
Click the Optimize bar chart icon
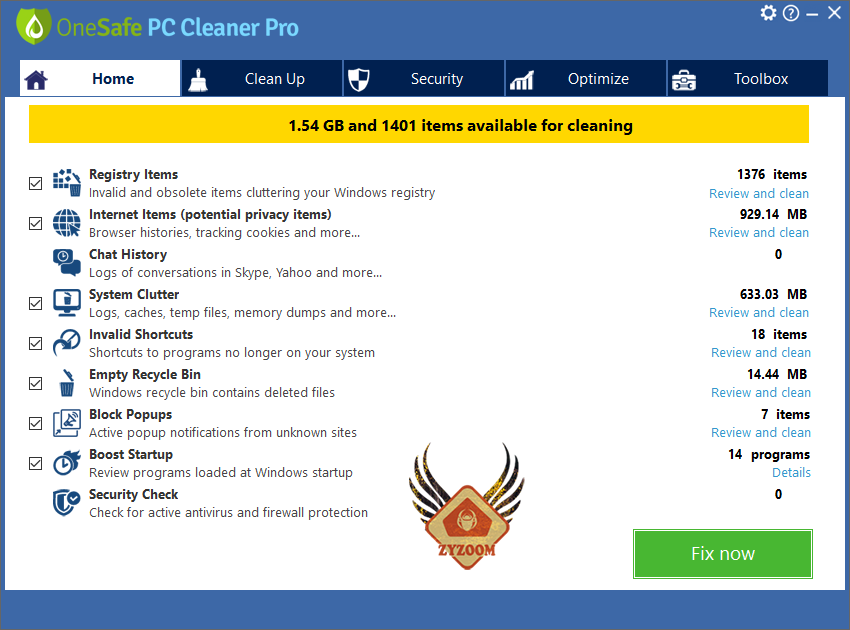(521, 80)
